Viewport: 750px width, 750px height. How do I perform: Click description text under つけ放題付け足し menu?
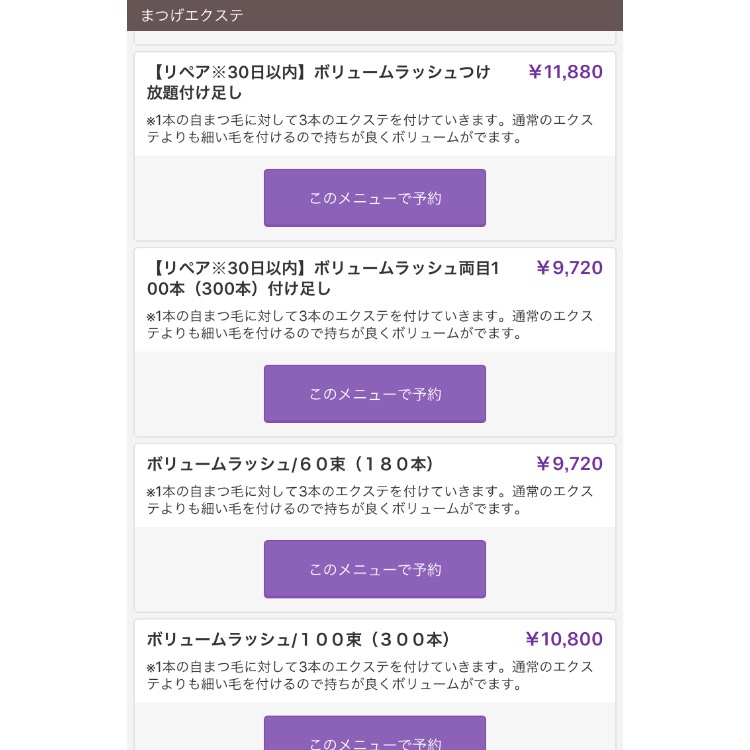point(370,129)
